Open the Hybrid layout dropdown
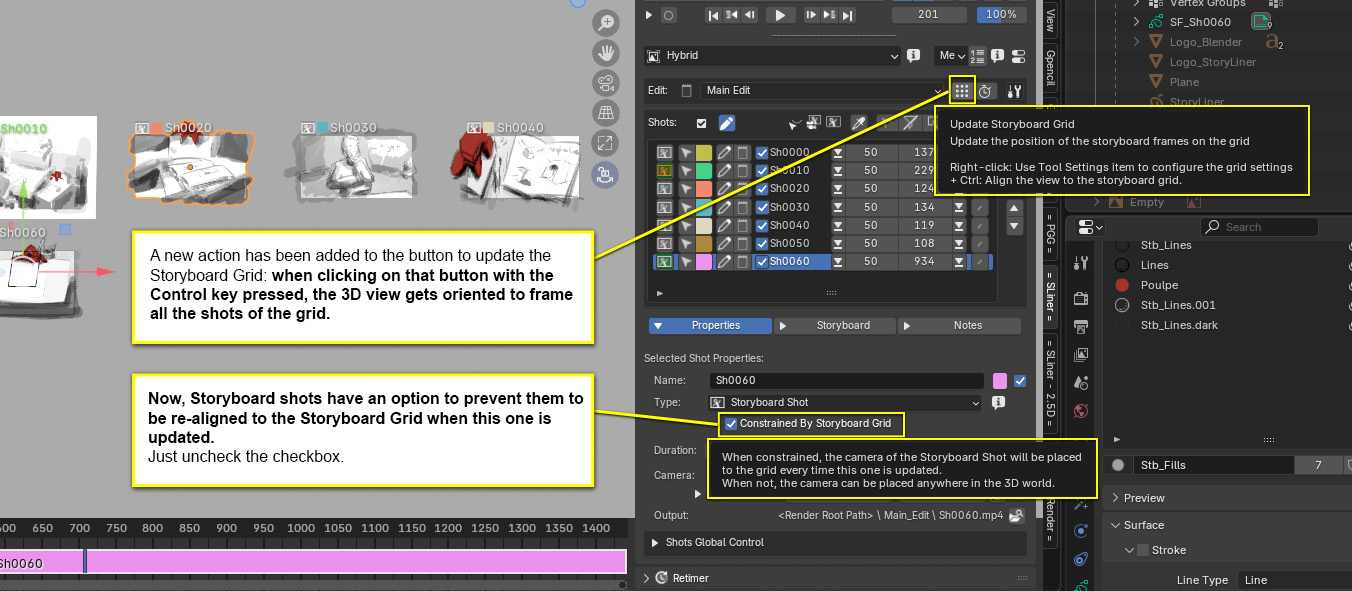Viewport: 1352px width, 591px height. coord(773,56)
